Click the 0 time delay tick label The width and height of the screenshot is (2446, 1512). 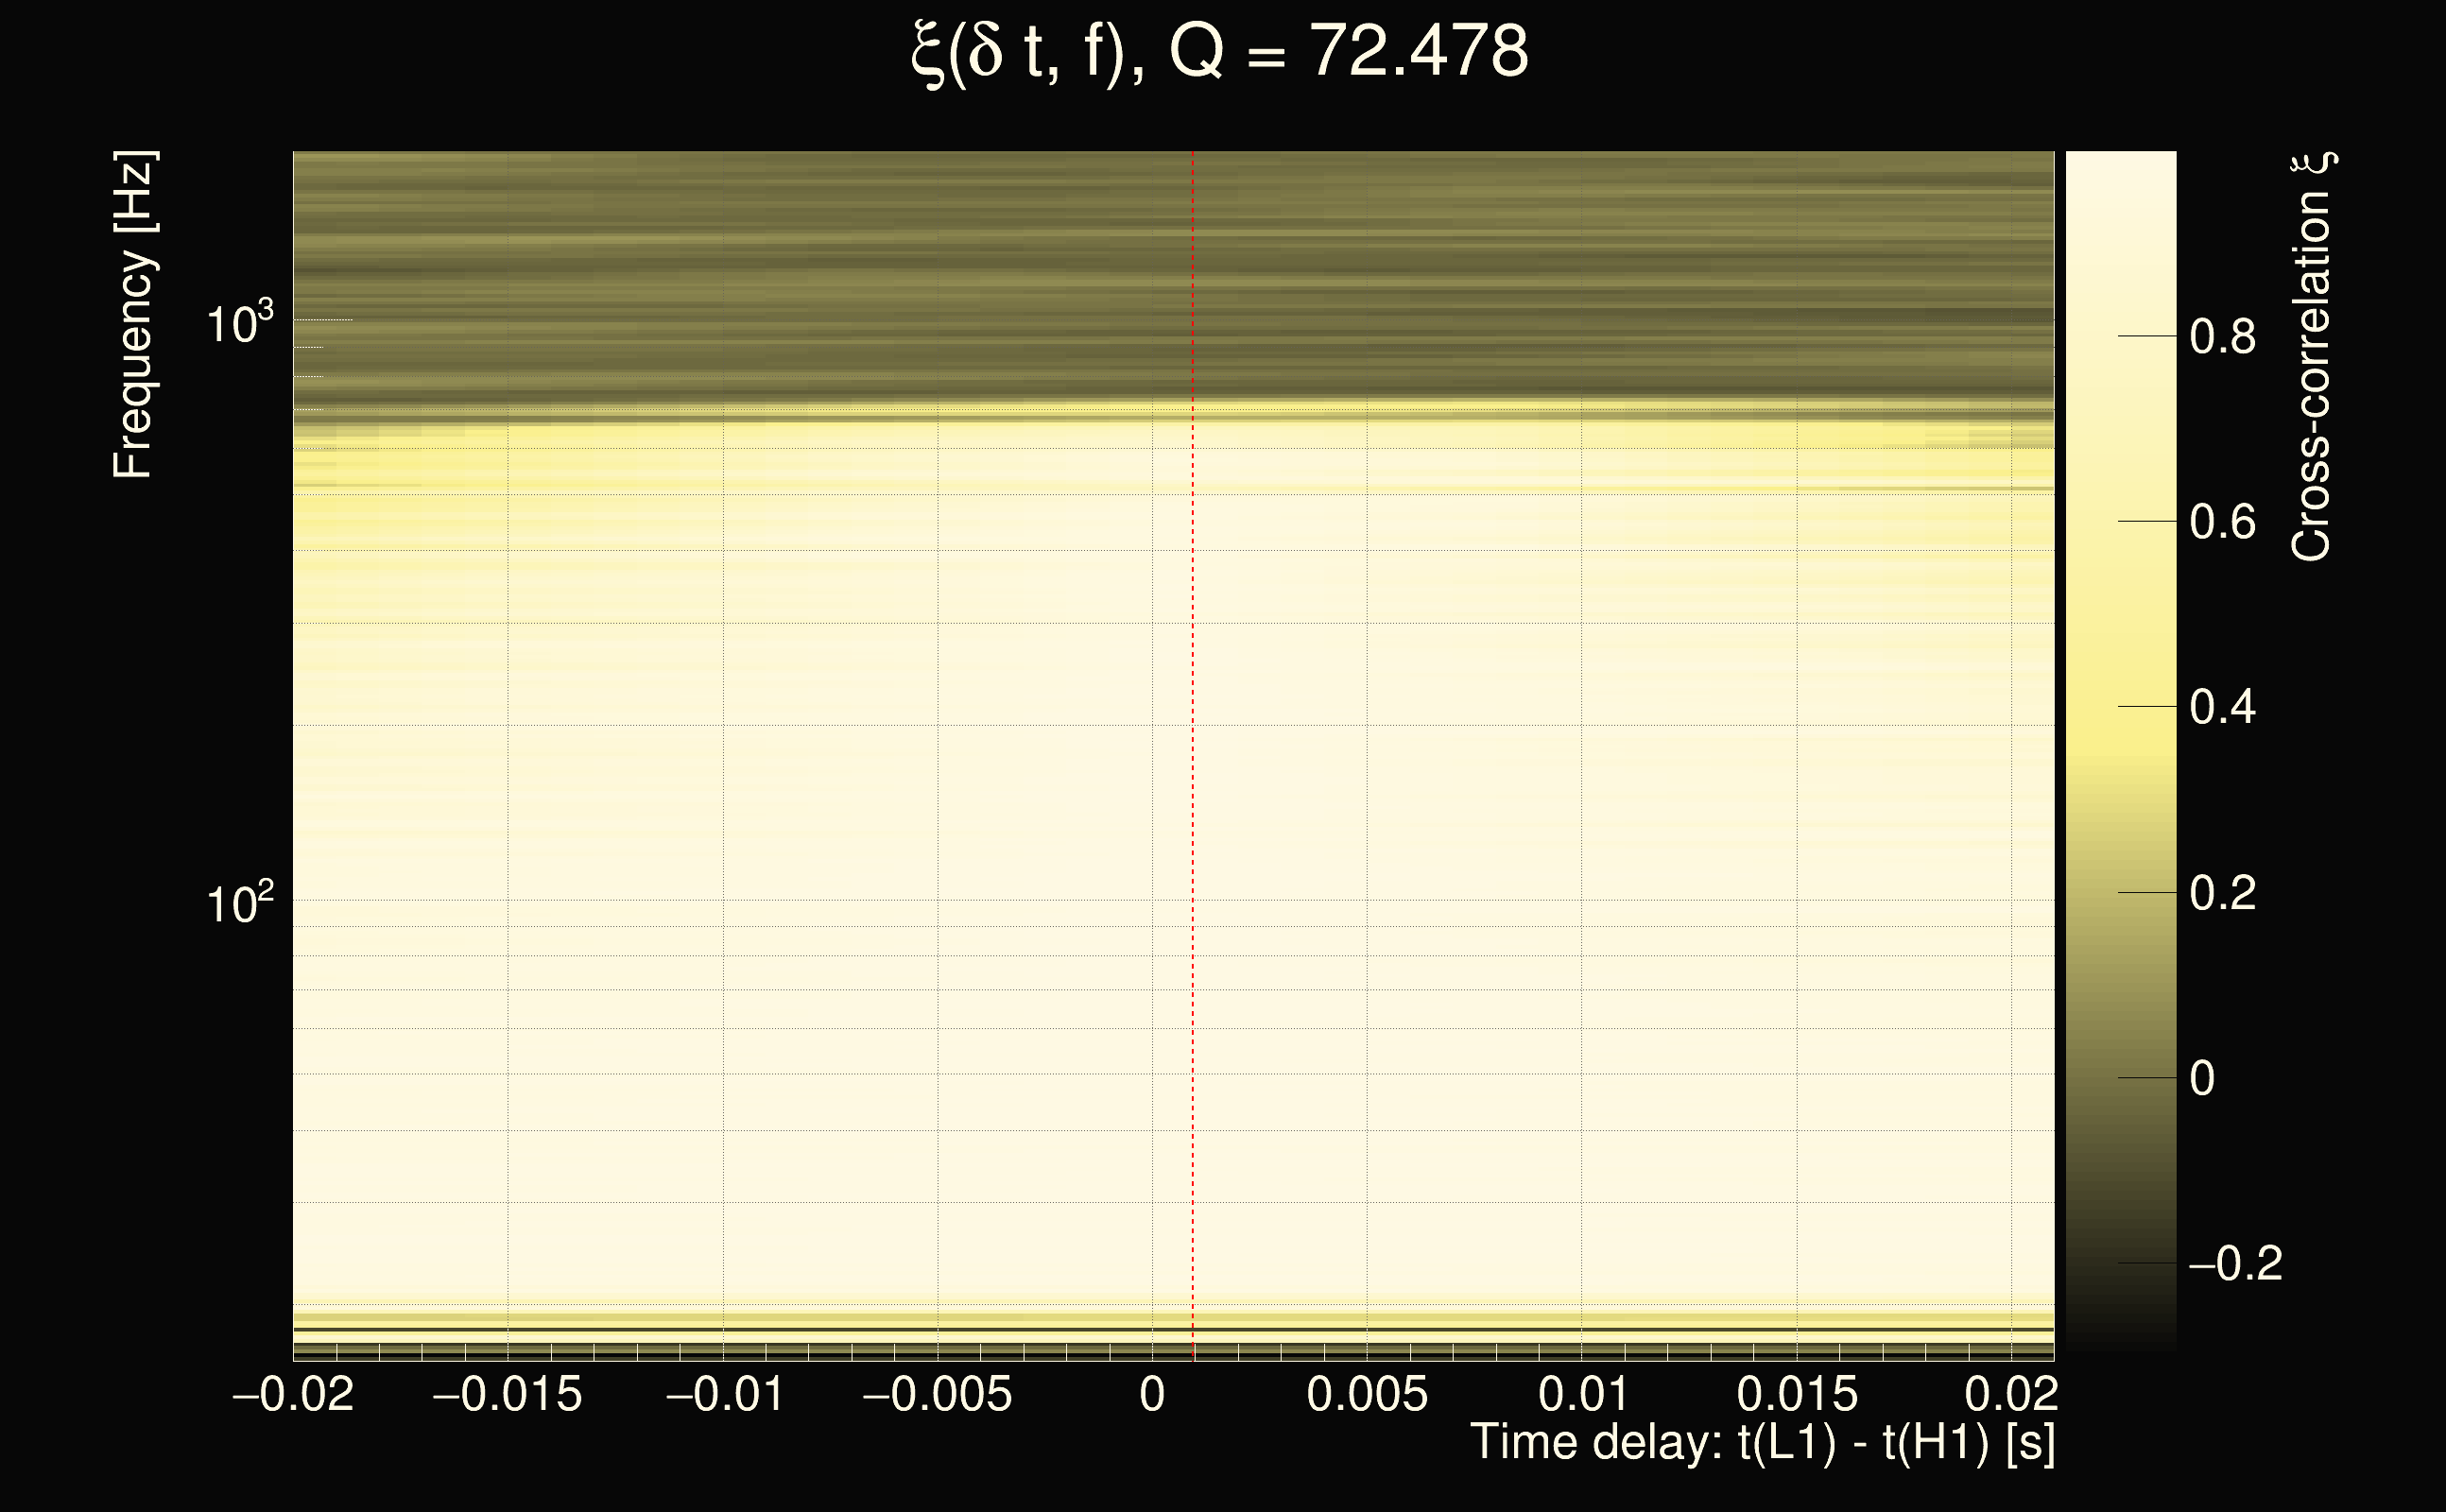1152,1395
